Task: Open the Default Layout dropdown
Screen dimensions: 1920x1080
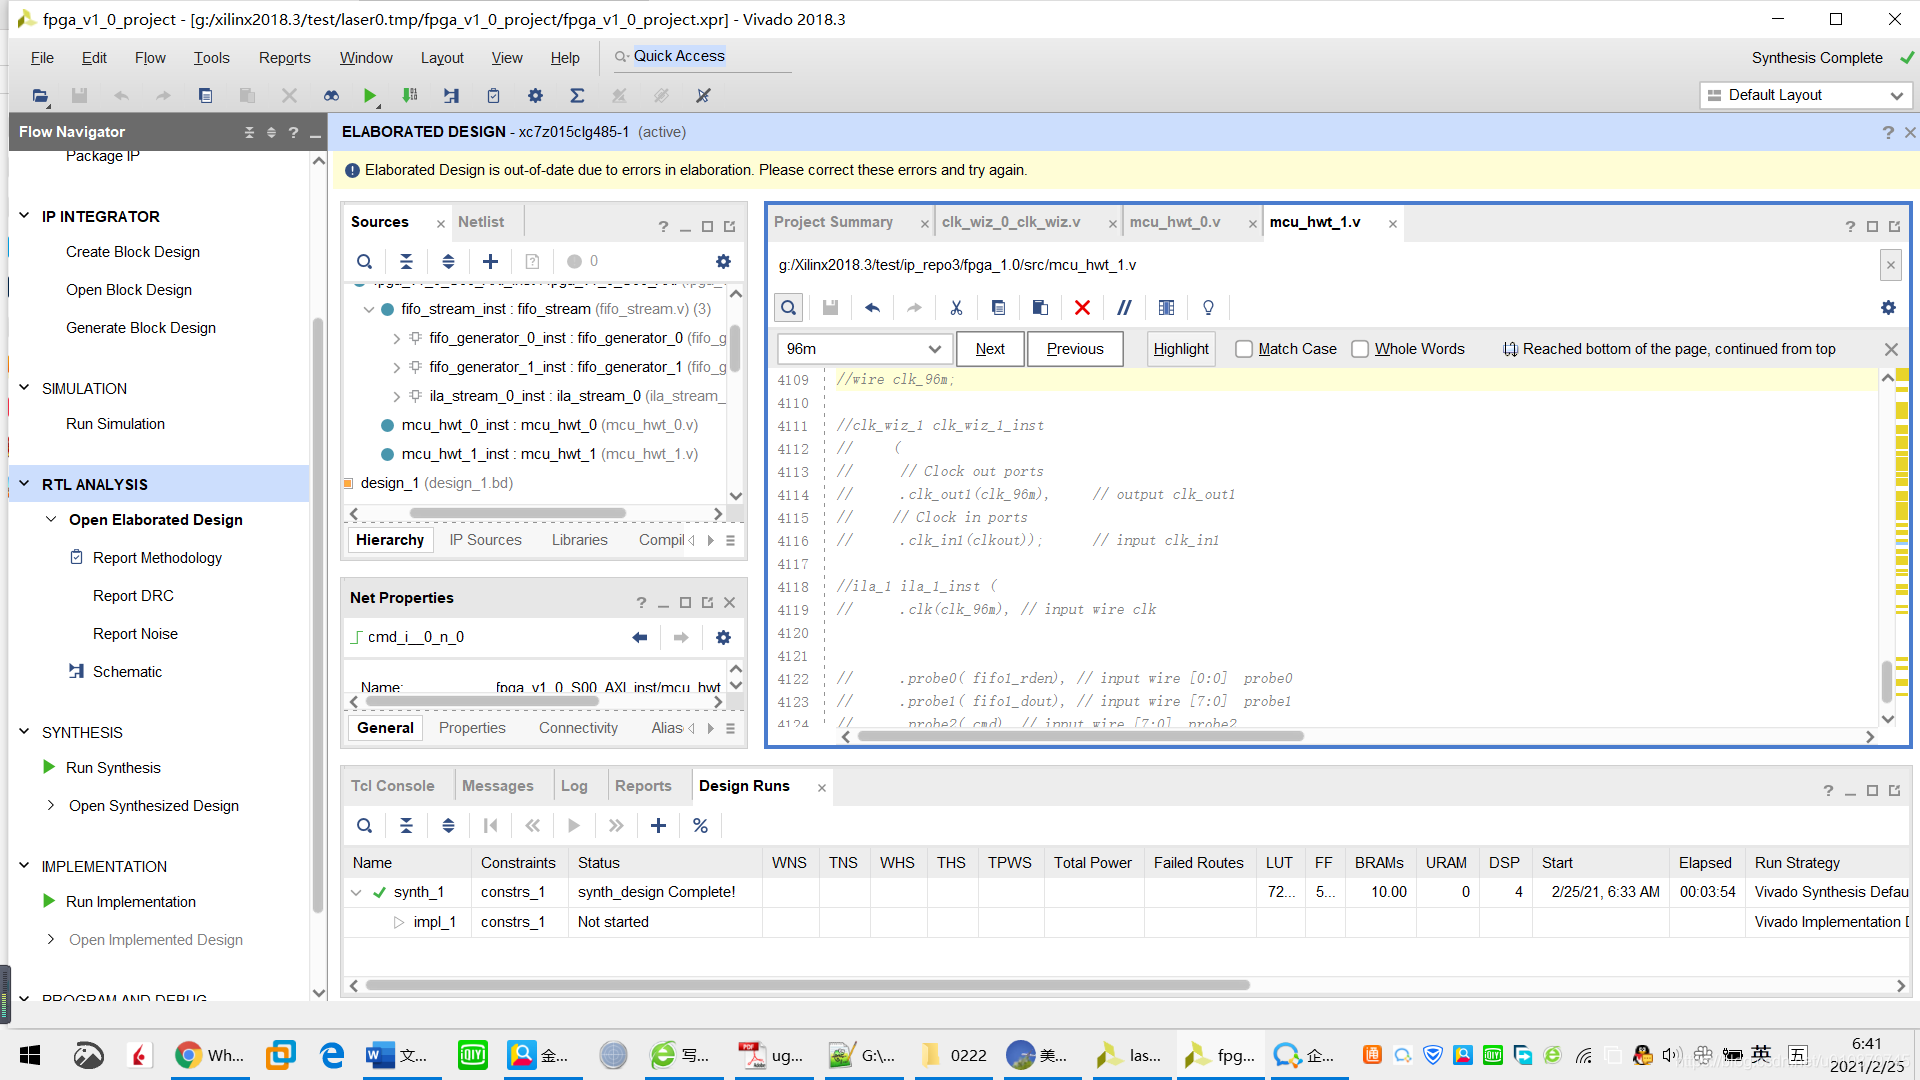Action: (1805, 95)
